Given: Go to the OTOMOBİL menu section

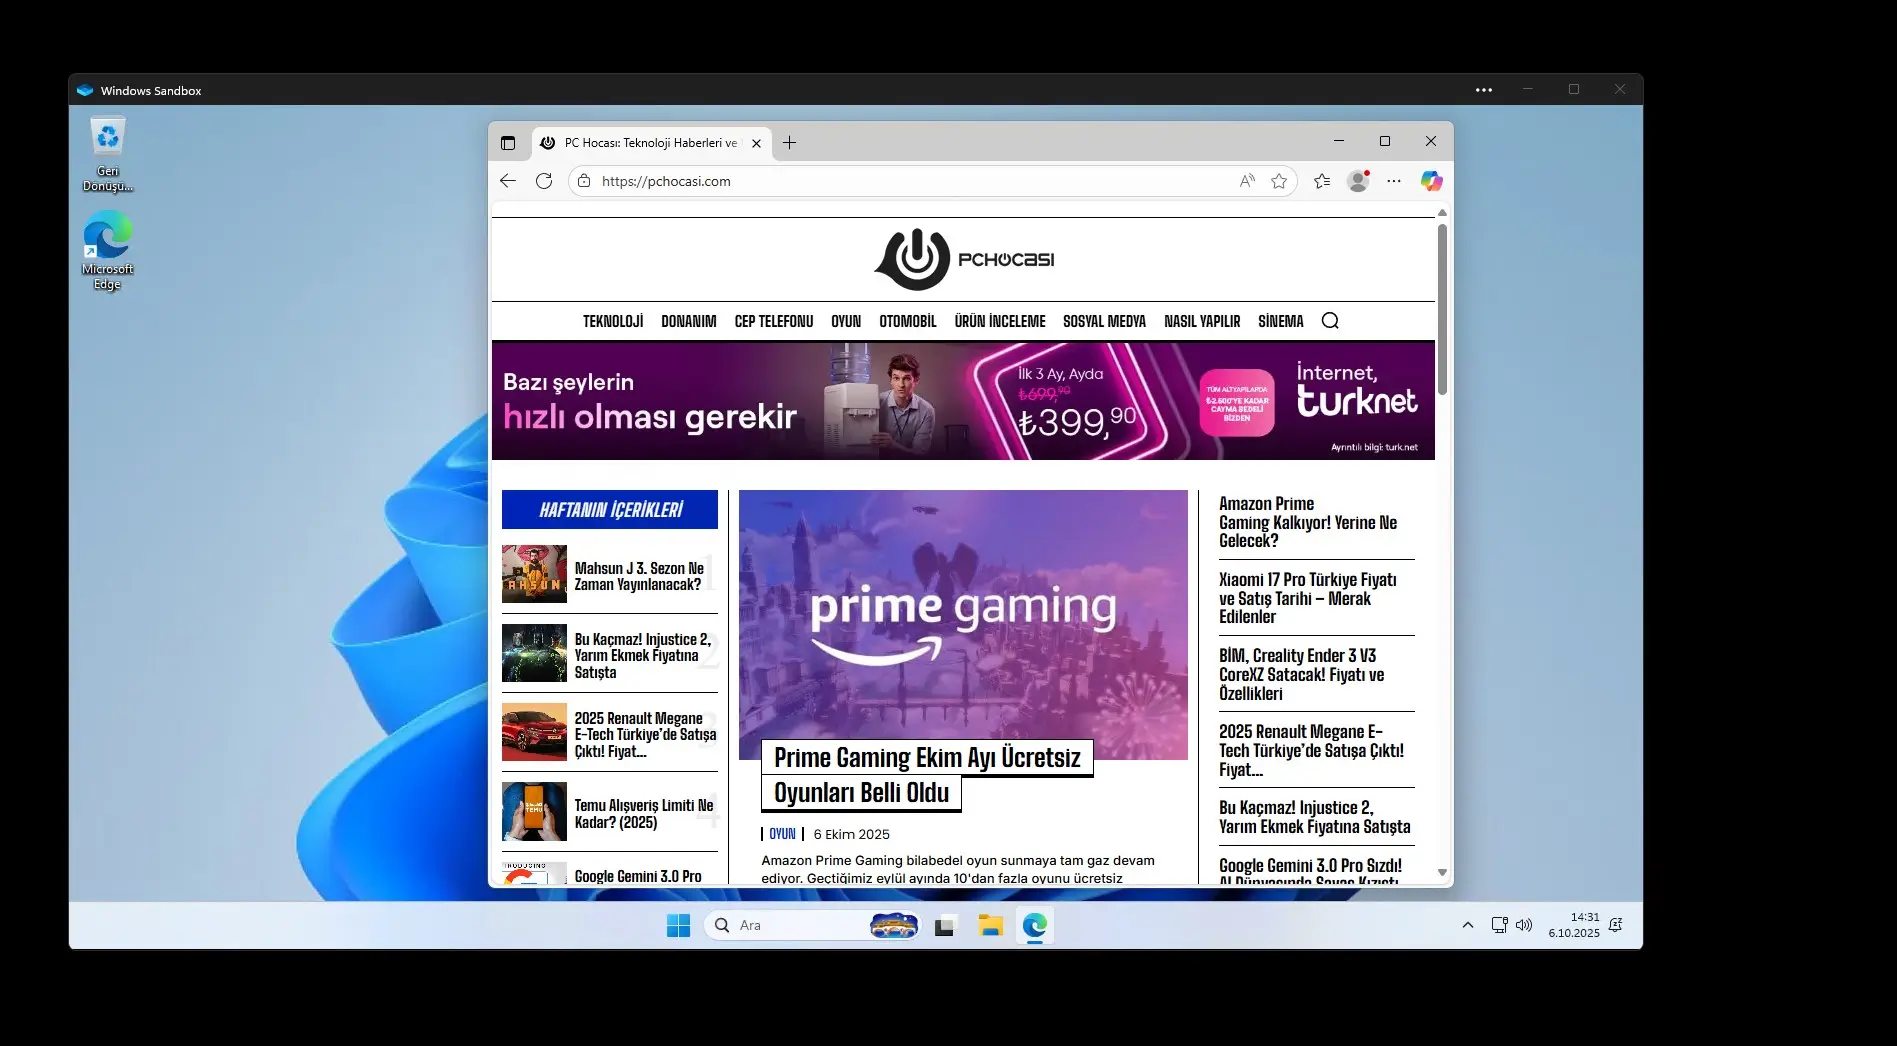Looking at the screenshot, I should [907, 321].
